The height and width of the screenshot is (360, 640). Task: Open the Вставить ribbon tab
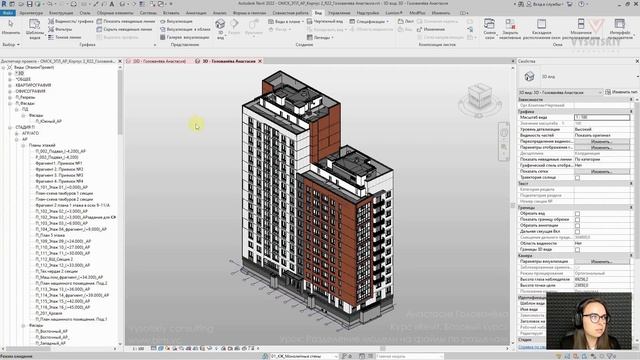171,13
